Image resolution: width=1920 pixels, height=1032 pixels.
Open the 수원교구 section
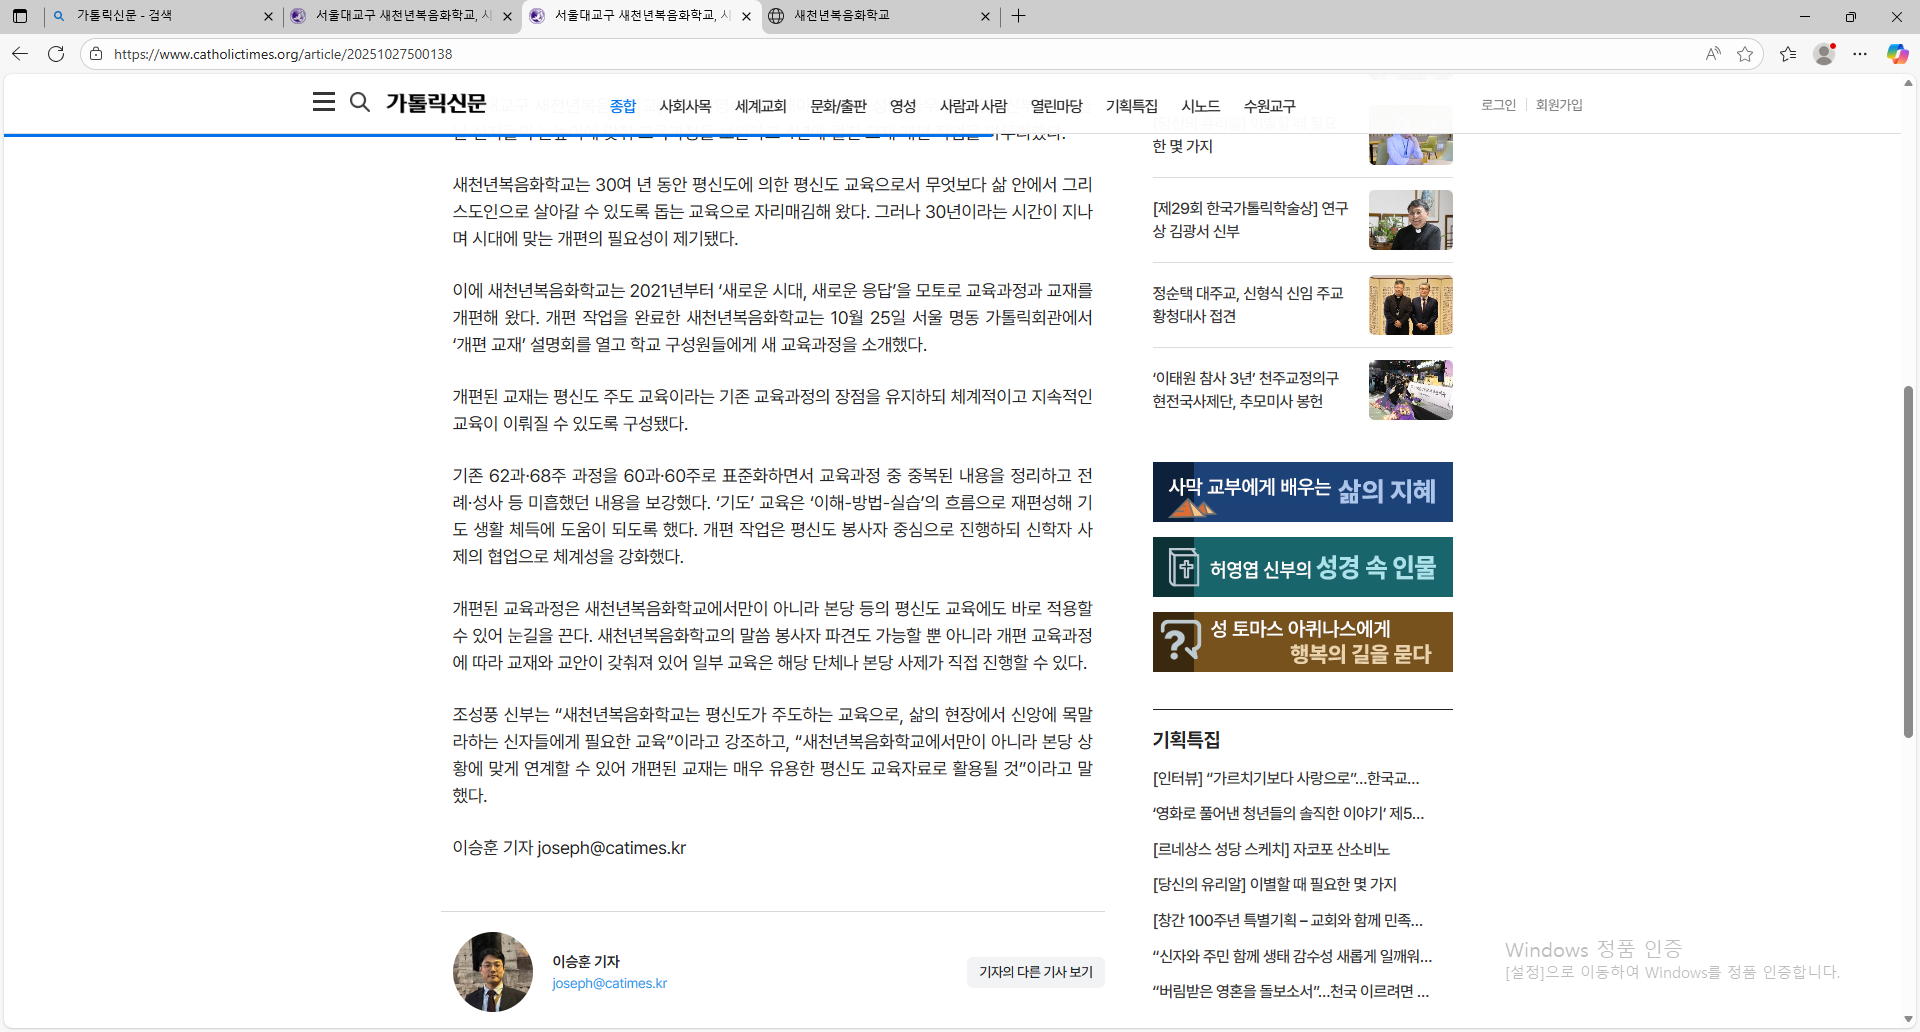coord(1269,106)
